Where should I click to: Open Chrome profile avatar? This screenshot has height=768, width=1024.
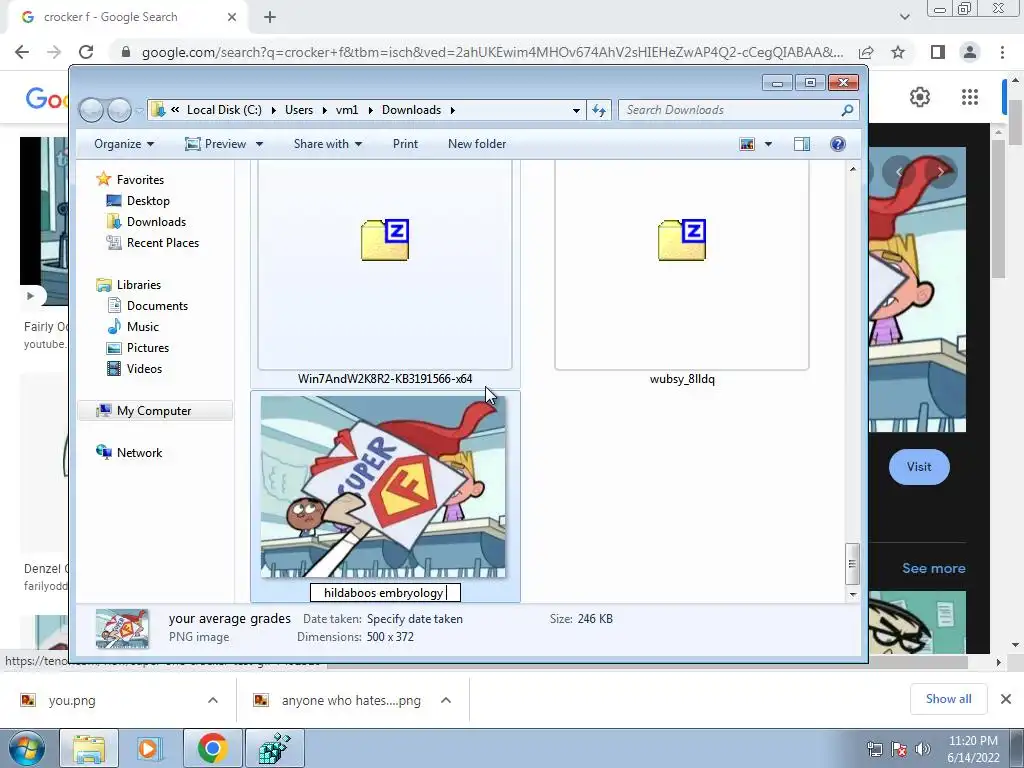(x=970, y=52)
